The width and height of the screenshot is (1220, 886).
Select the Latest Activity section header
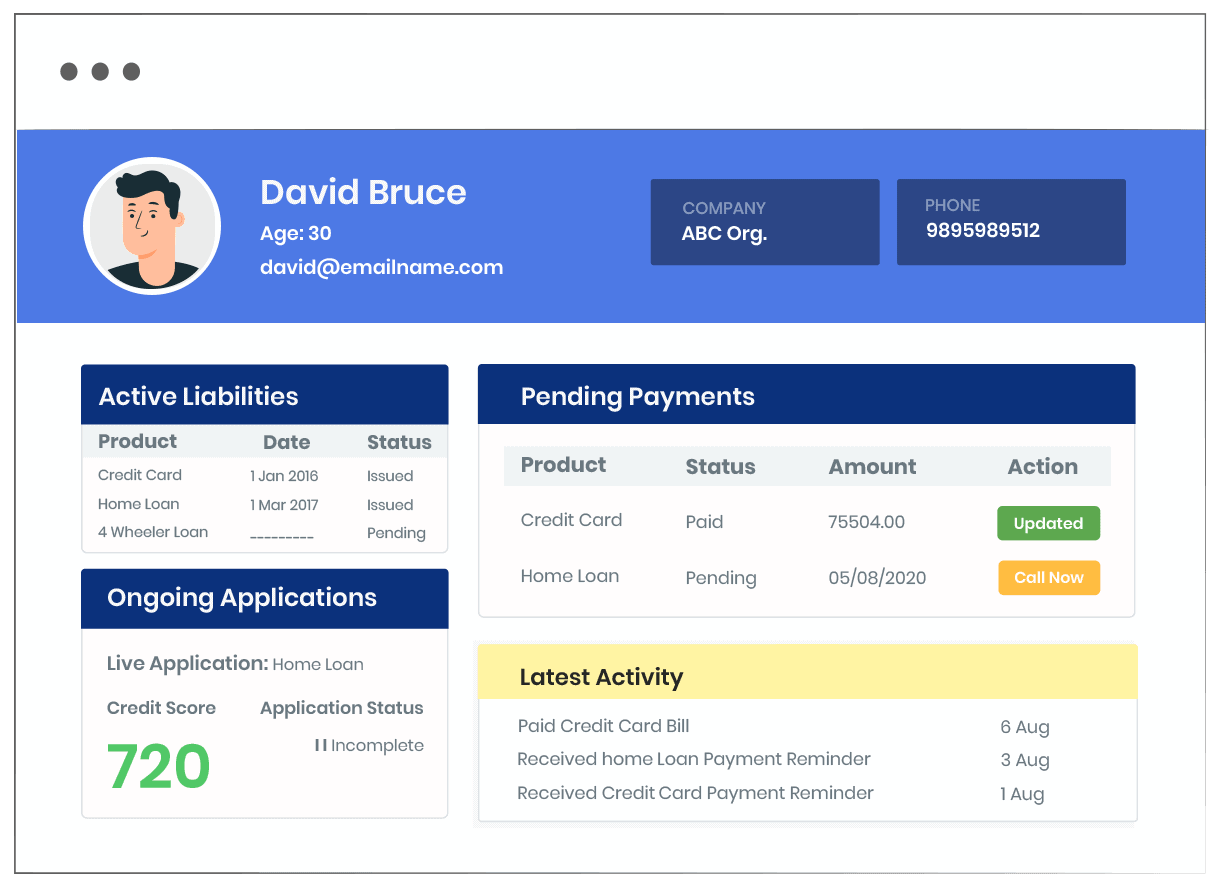pyautogui.click(x=600, y=677)
